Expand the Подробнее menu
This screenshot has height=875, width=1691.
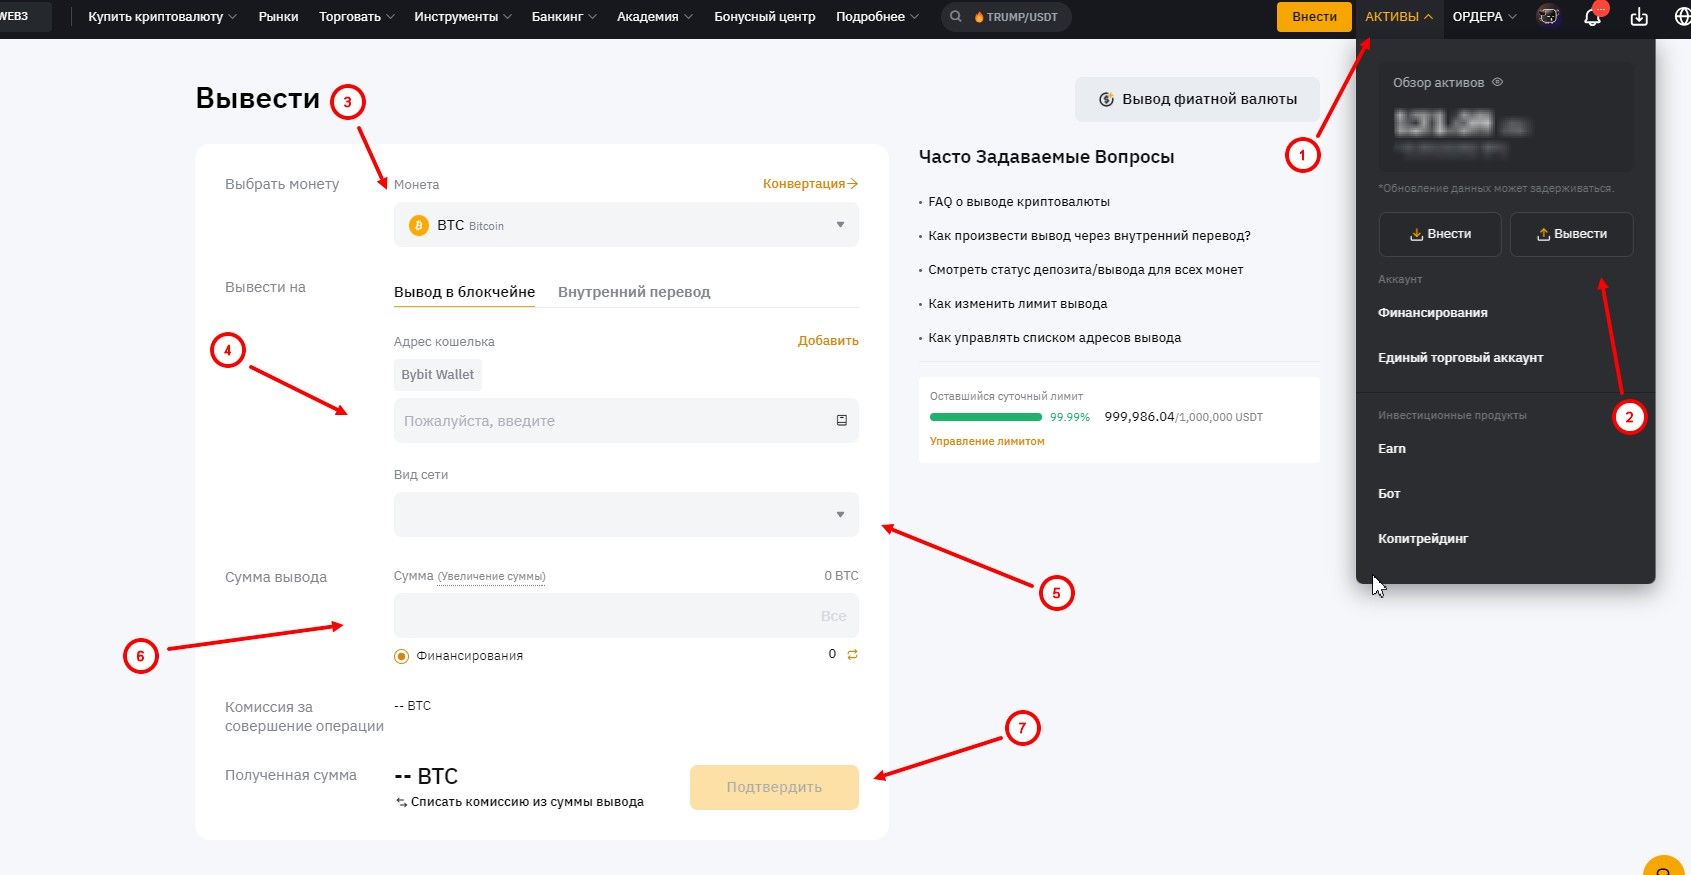(x=877, y=17)
